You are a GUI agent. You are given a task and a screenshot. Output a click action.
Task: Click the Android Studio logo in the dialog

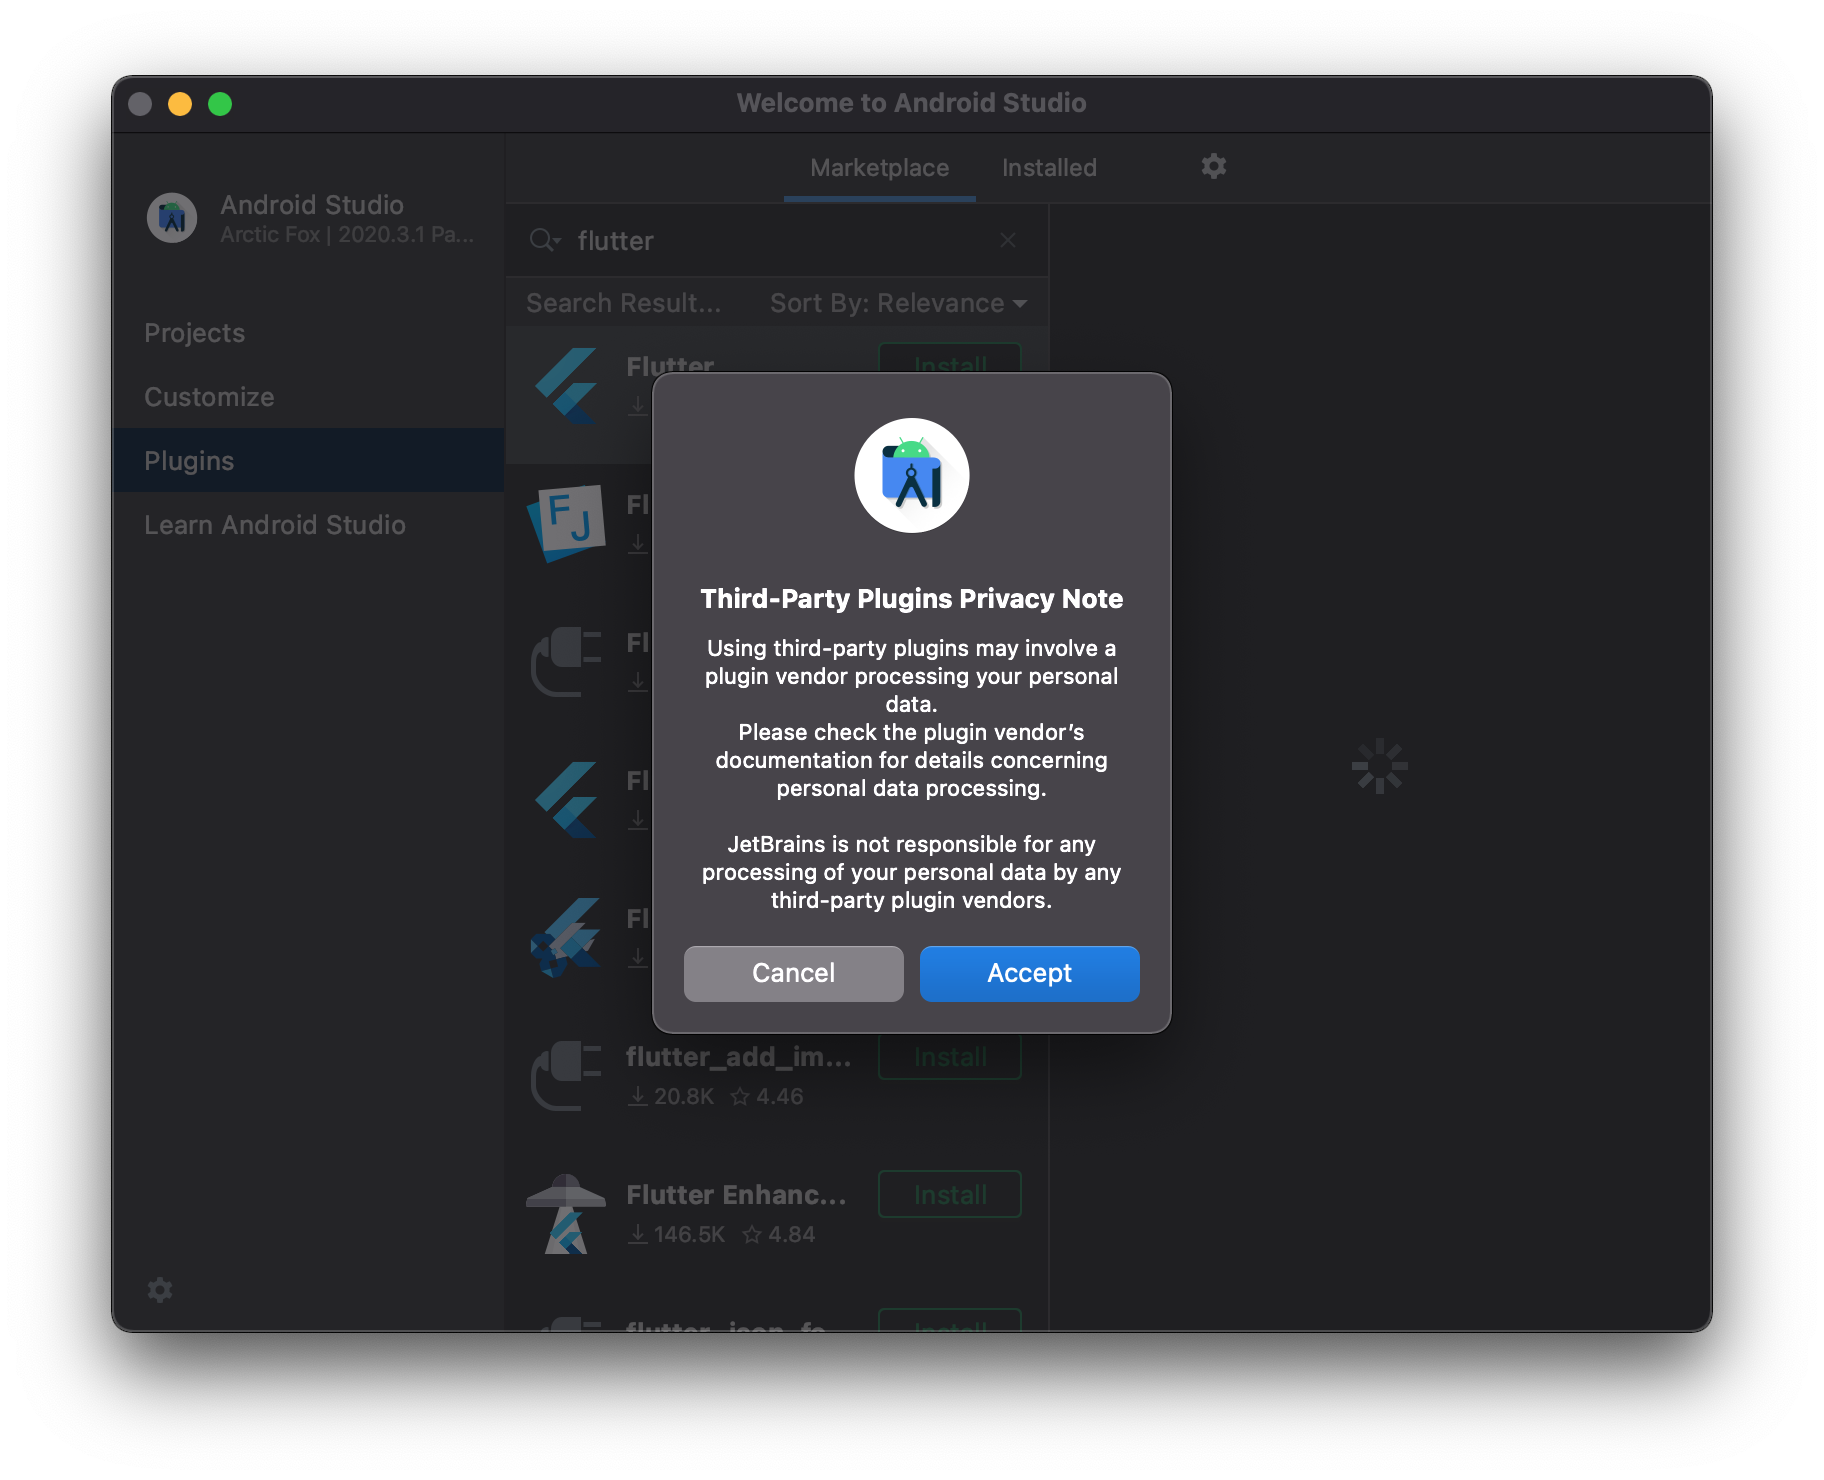[x=911, y=475]
